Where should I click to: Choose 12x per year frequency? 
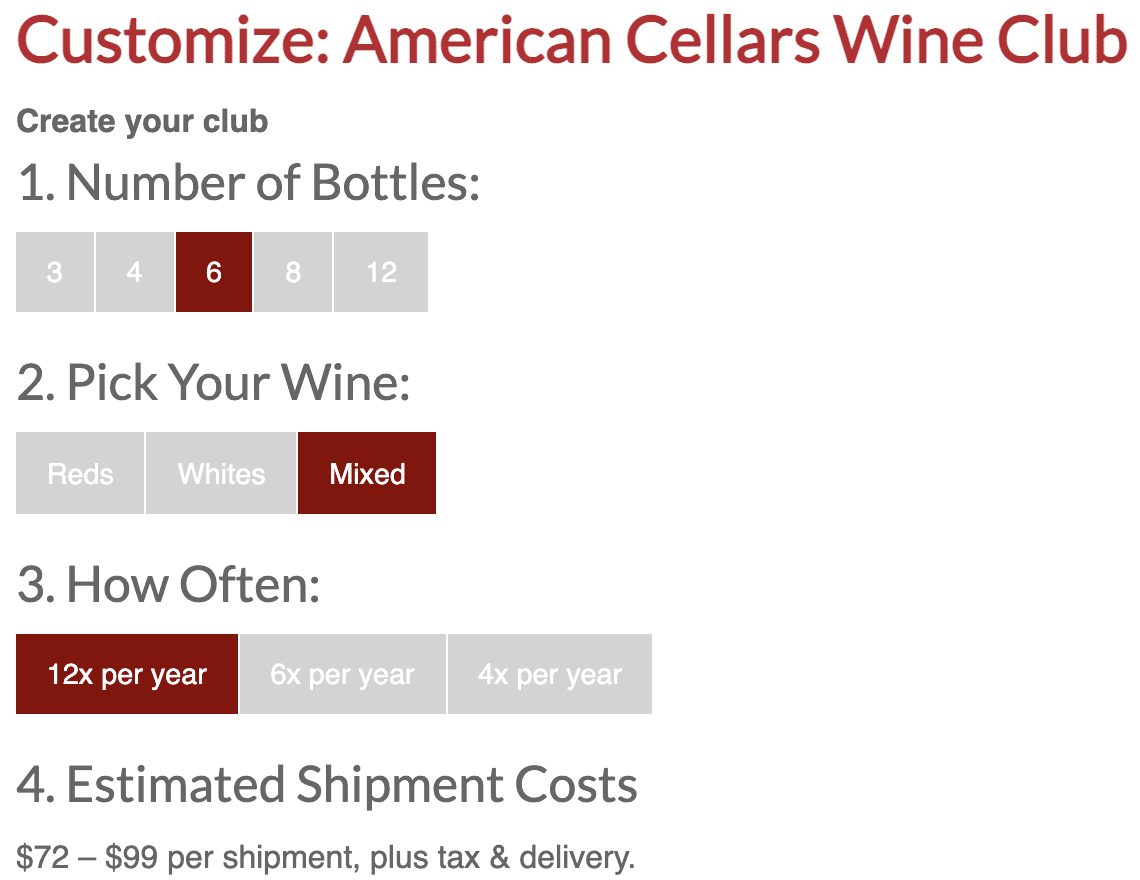[126, 674]
